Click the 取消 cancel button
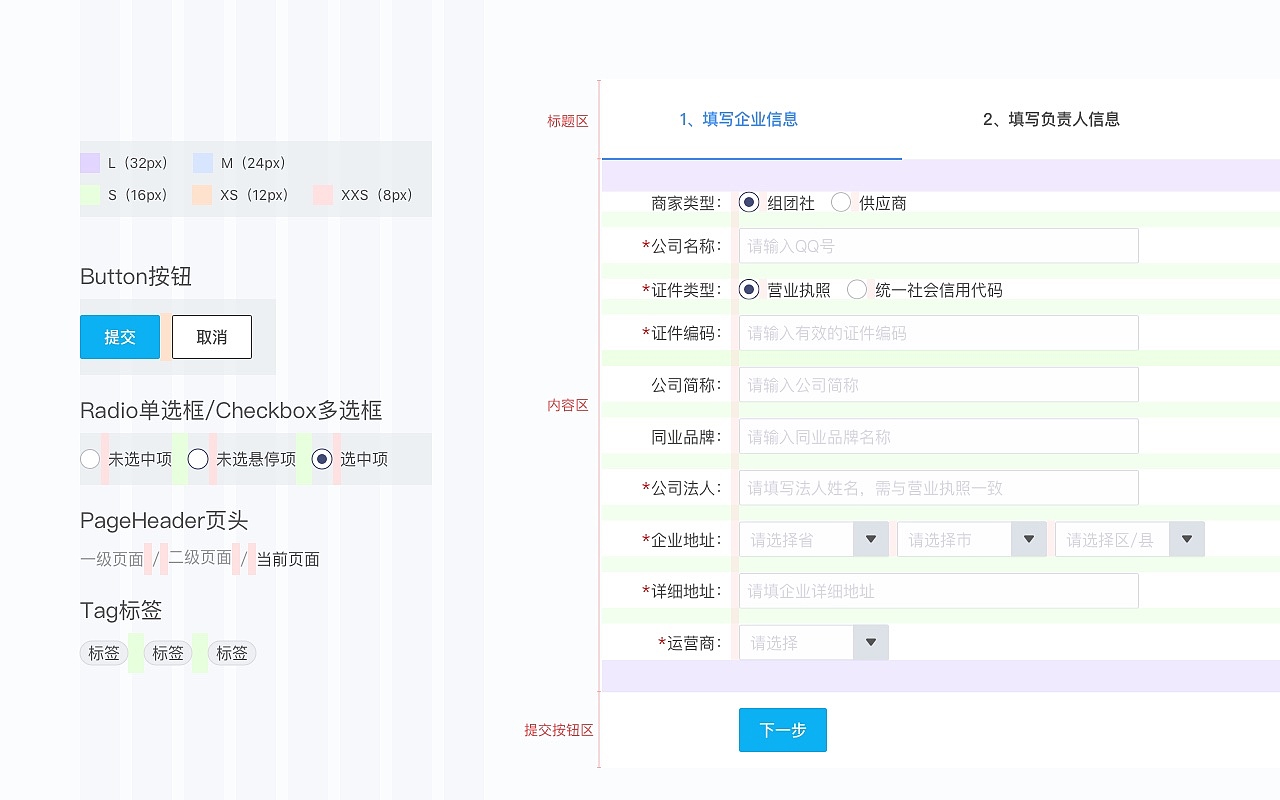Viewport: 1280px width, 800px height. coord(211,337)
